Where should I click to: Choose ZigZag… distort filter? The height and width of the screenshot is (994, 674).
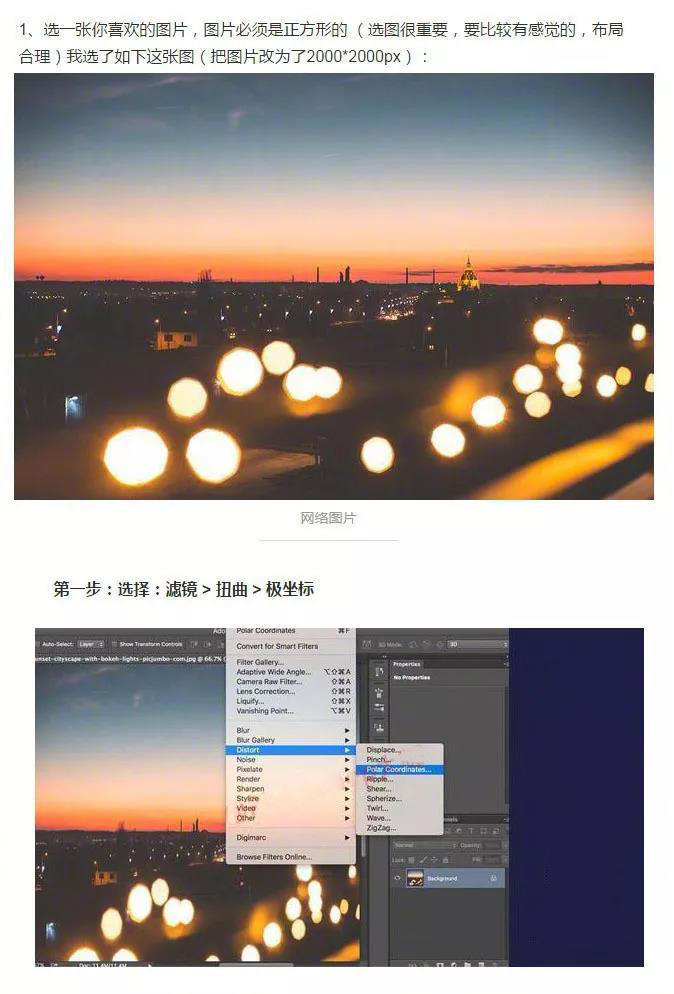[399, 828]
